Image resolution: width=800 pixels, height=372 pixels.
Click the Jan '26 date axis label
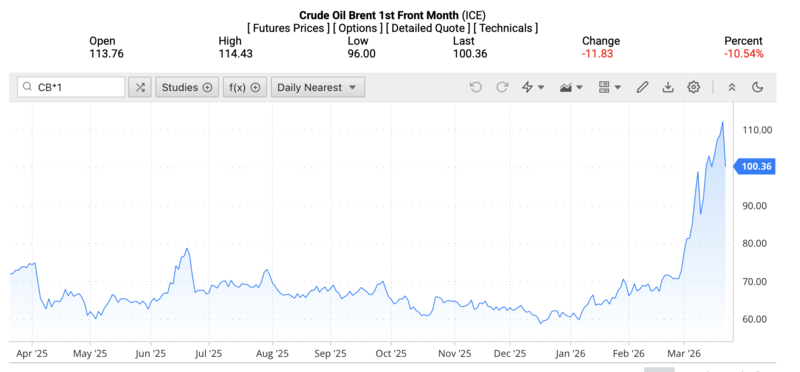point(570,353)
